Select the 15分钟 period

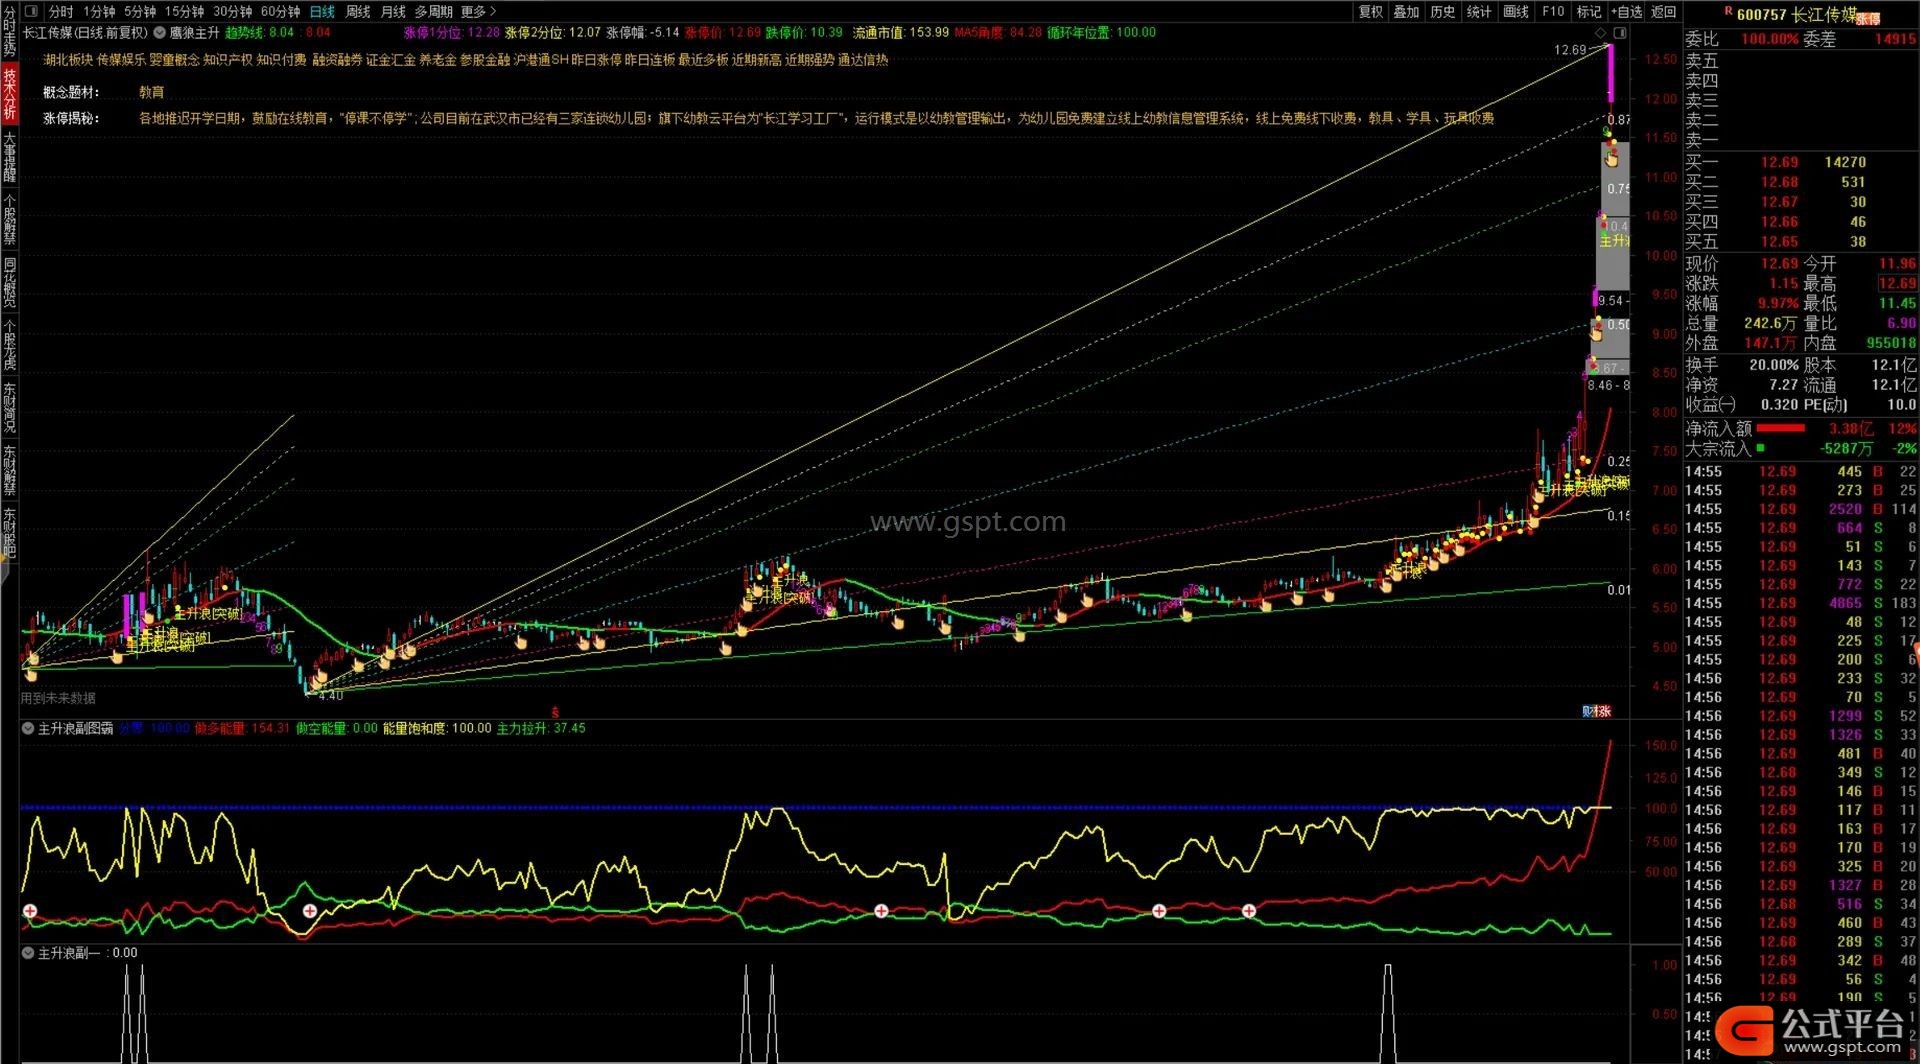184,11
